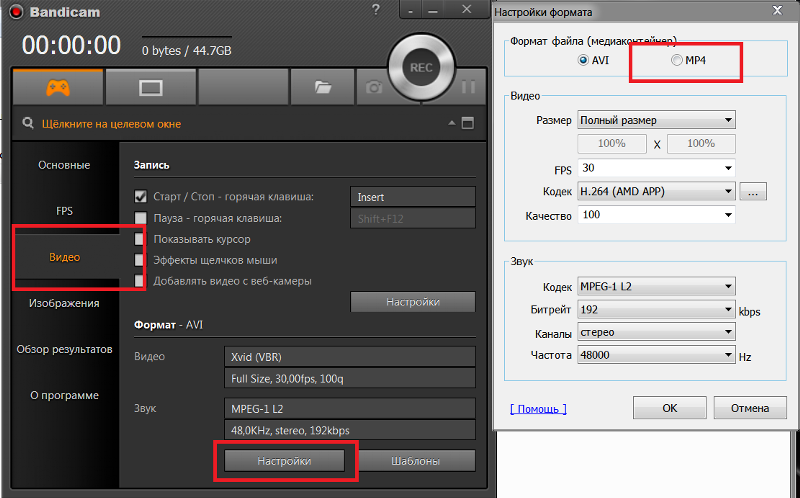Open the Изображения sidebar section
Image resolution: width=800 pixels, height=498 pixels.
coord(64,303)
